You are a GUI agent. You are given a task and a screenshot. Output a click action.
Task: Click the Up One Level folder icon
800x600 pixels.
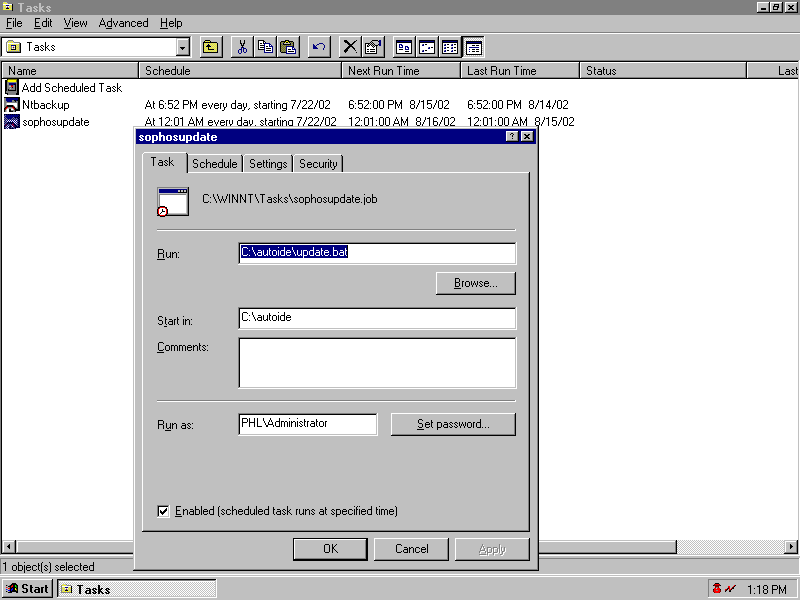point(211,47)
